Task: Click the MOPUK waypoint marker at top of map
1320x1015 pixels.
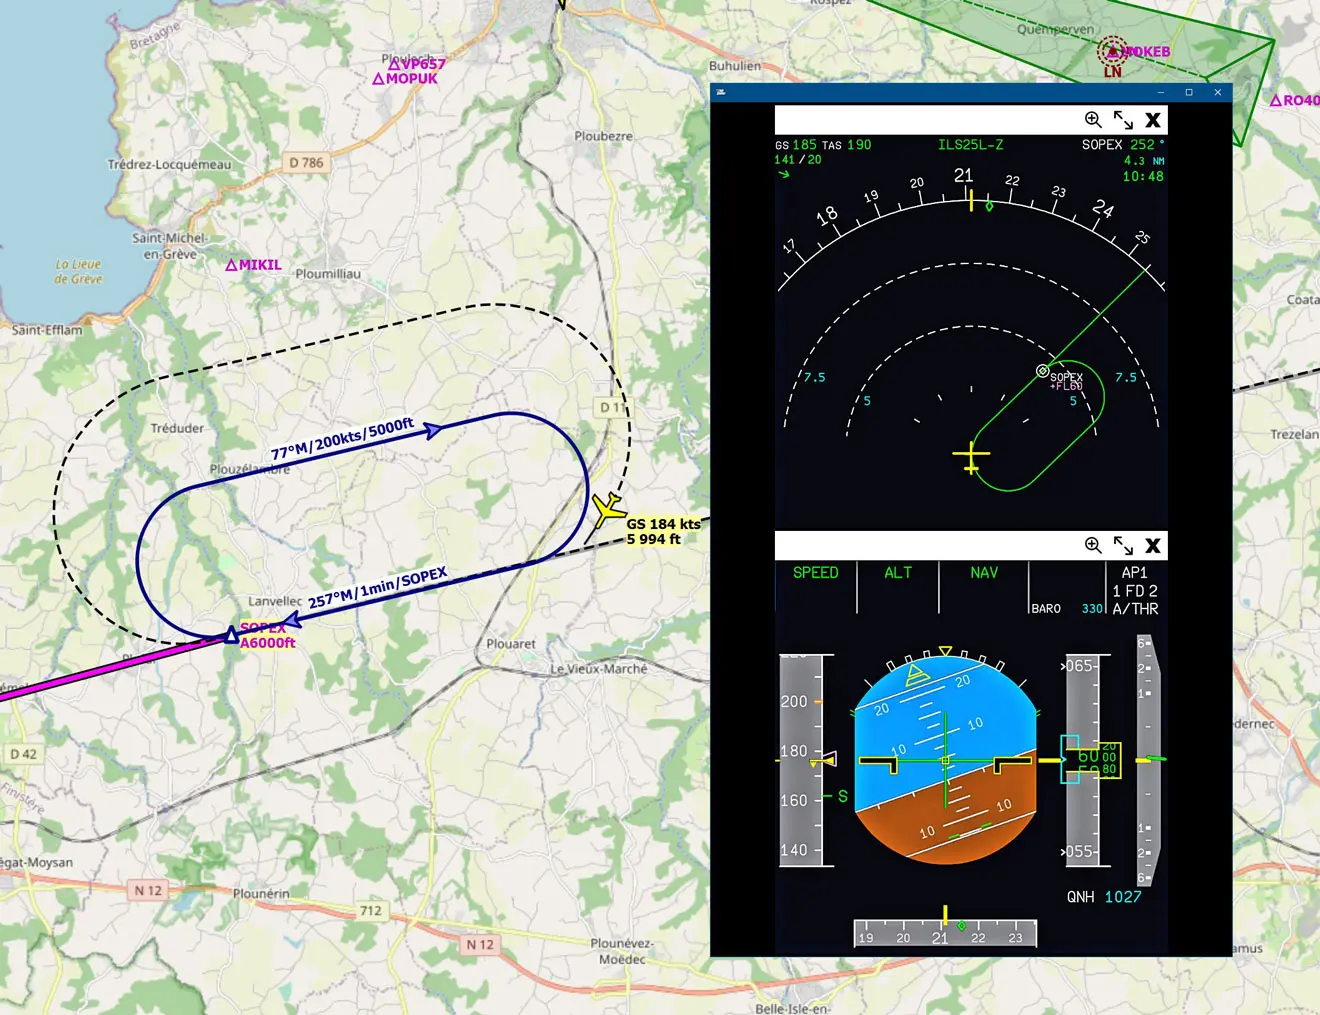Action: pos(379,78)
